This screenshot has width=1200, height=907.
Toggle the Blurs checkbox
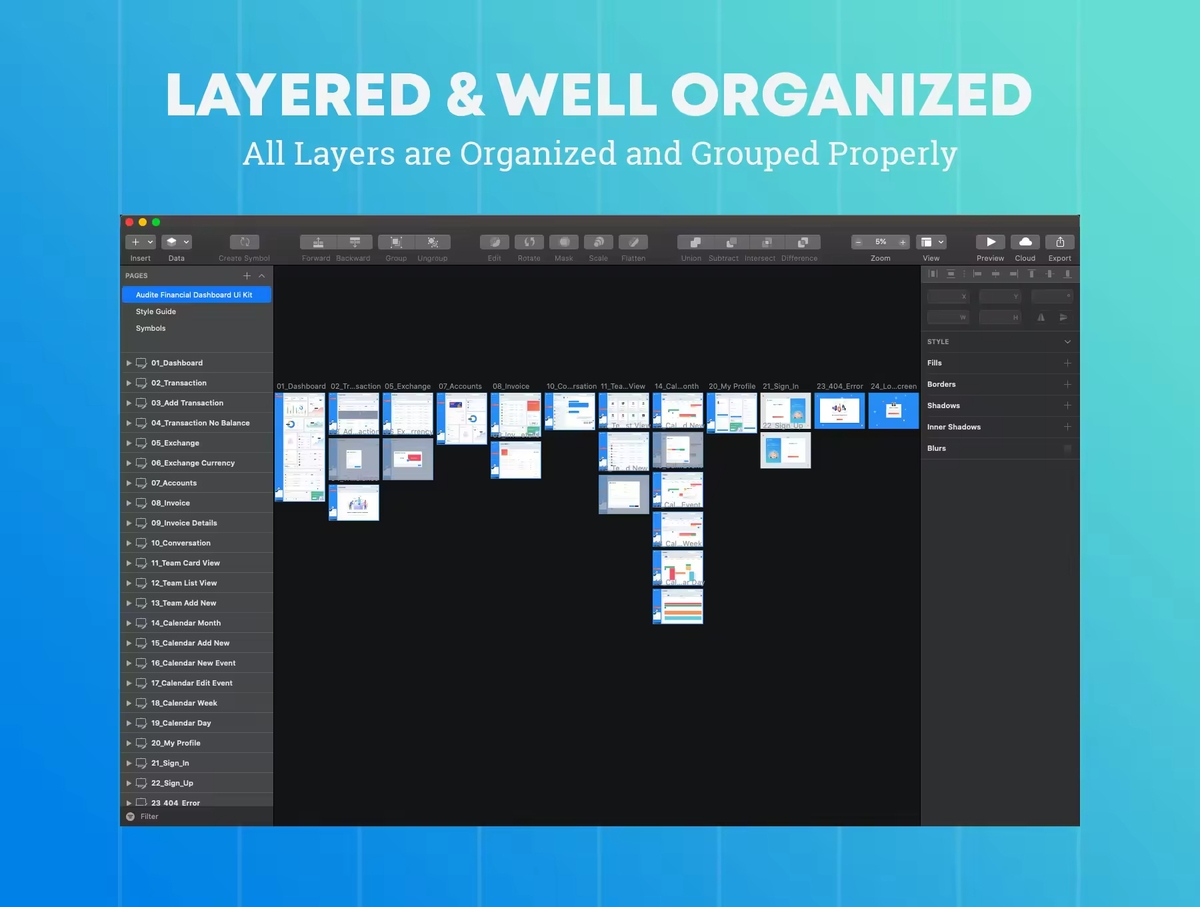(1067, 448)
